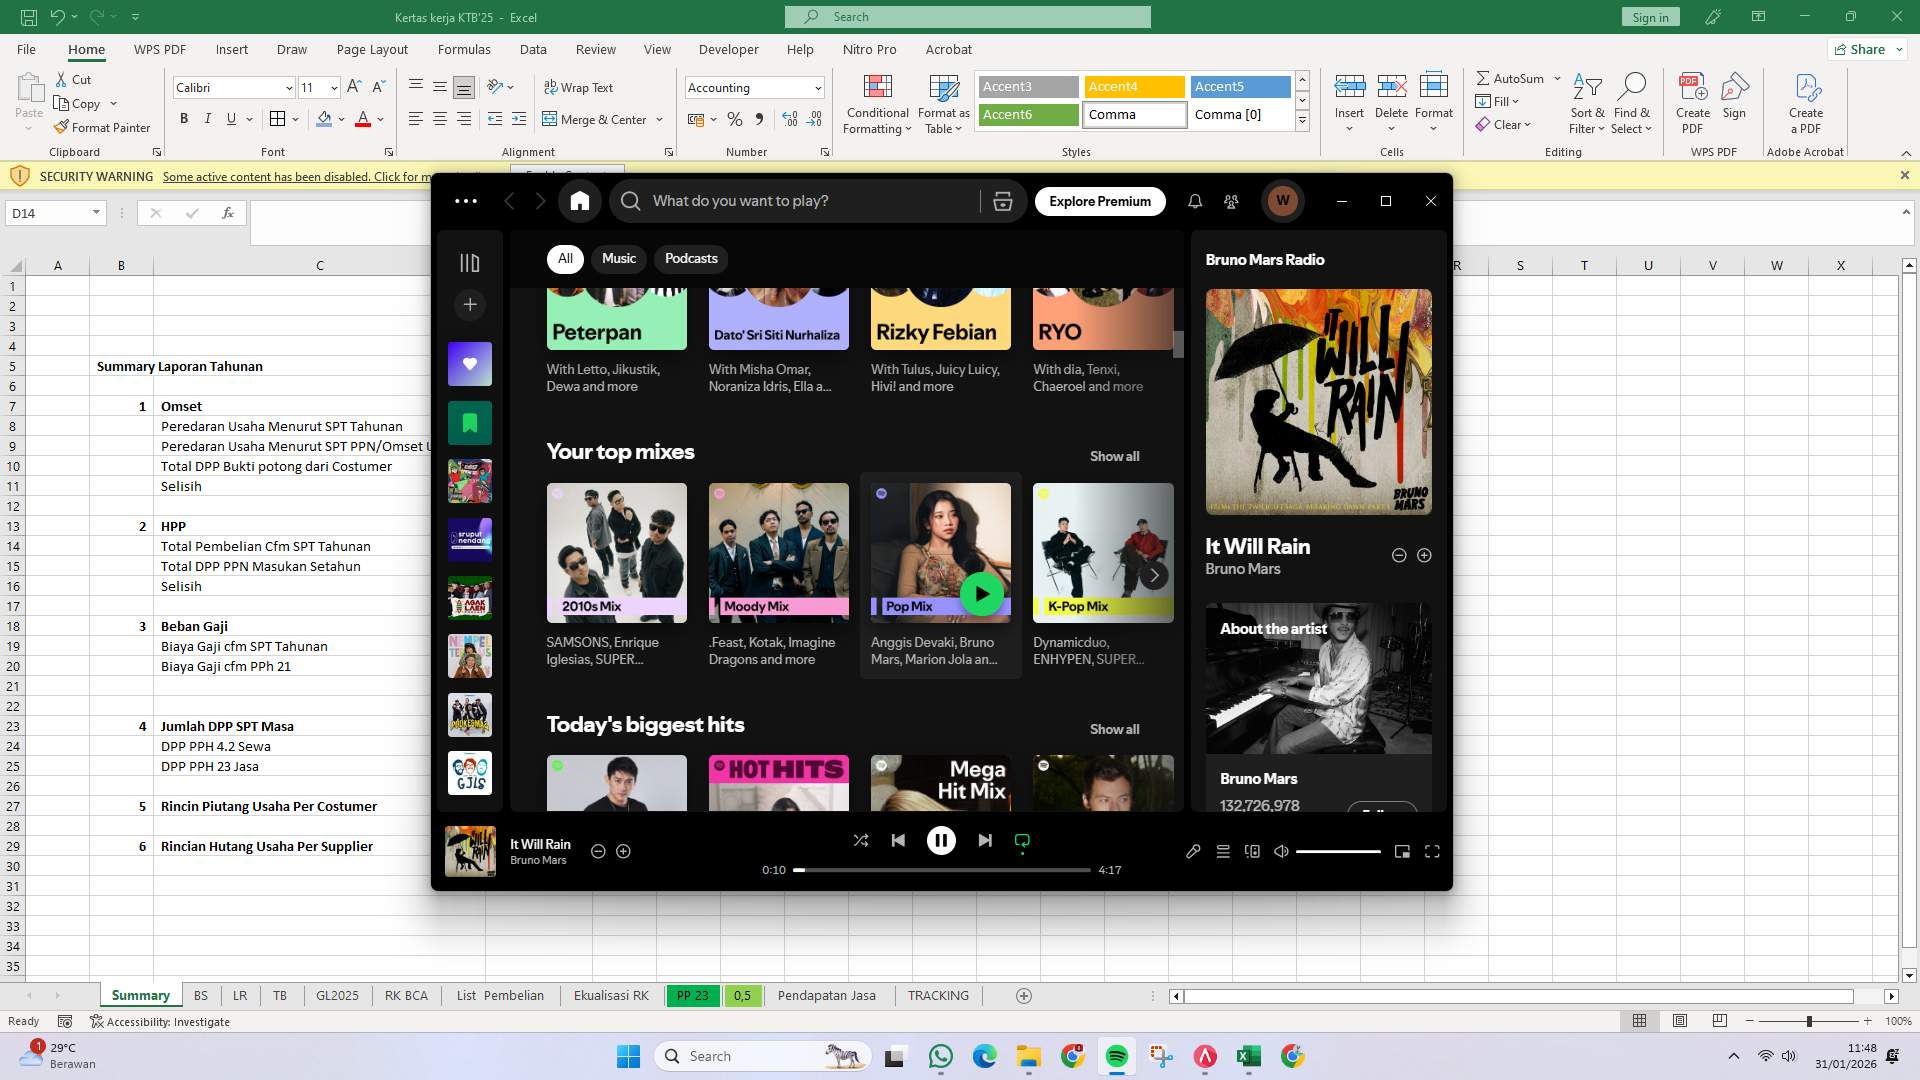Open Spotify Liked Songs playlist icon
The height and width of the screenshot is (1080, 1920).
470,364
